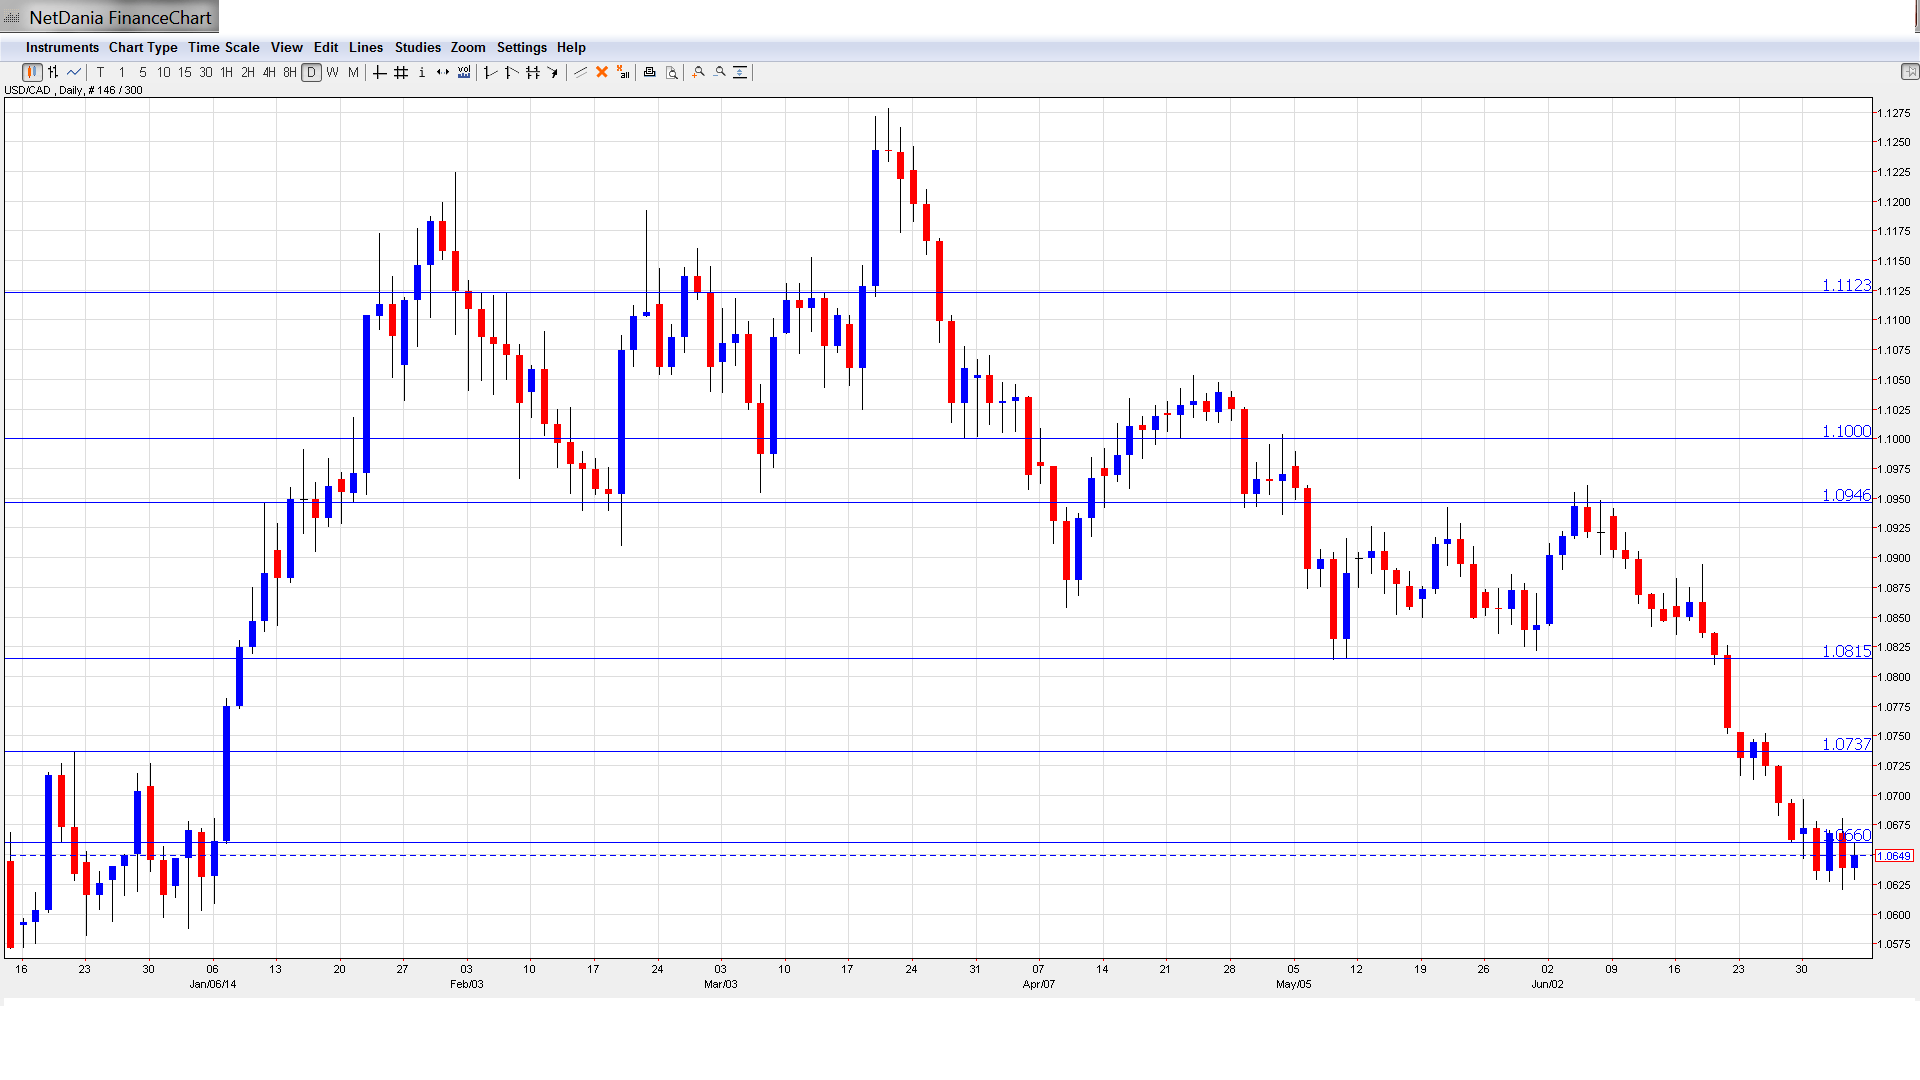Switch to the 4H time scale
Image resolution: width=1920 pixels, height=1080 pixels.
click(269, 72)
